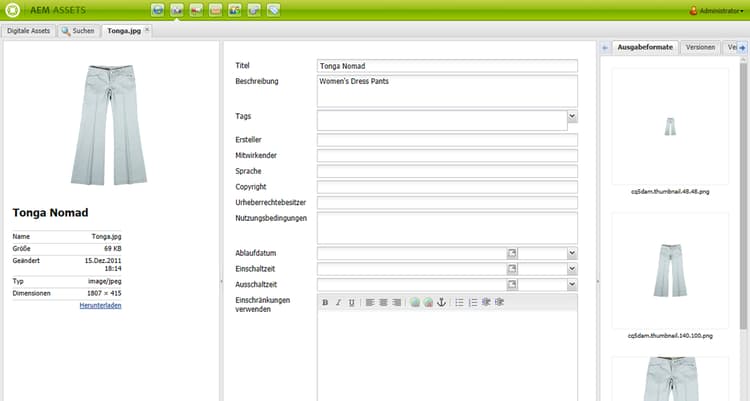The height and width of the screenshot is (401, 750).
Task: Click the Ausschaltzeit date field
Action: point(412,285)
